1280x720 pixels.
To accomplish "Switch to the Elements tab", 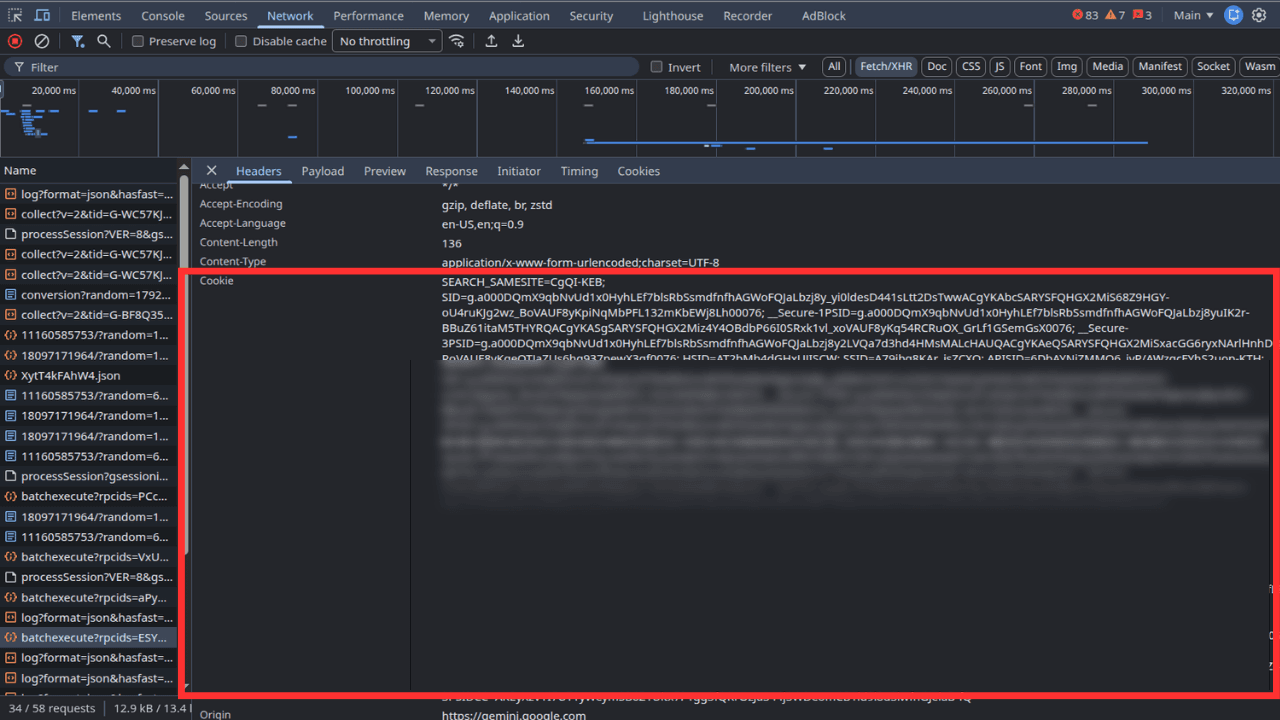I will point(96,15).
